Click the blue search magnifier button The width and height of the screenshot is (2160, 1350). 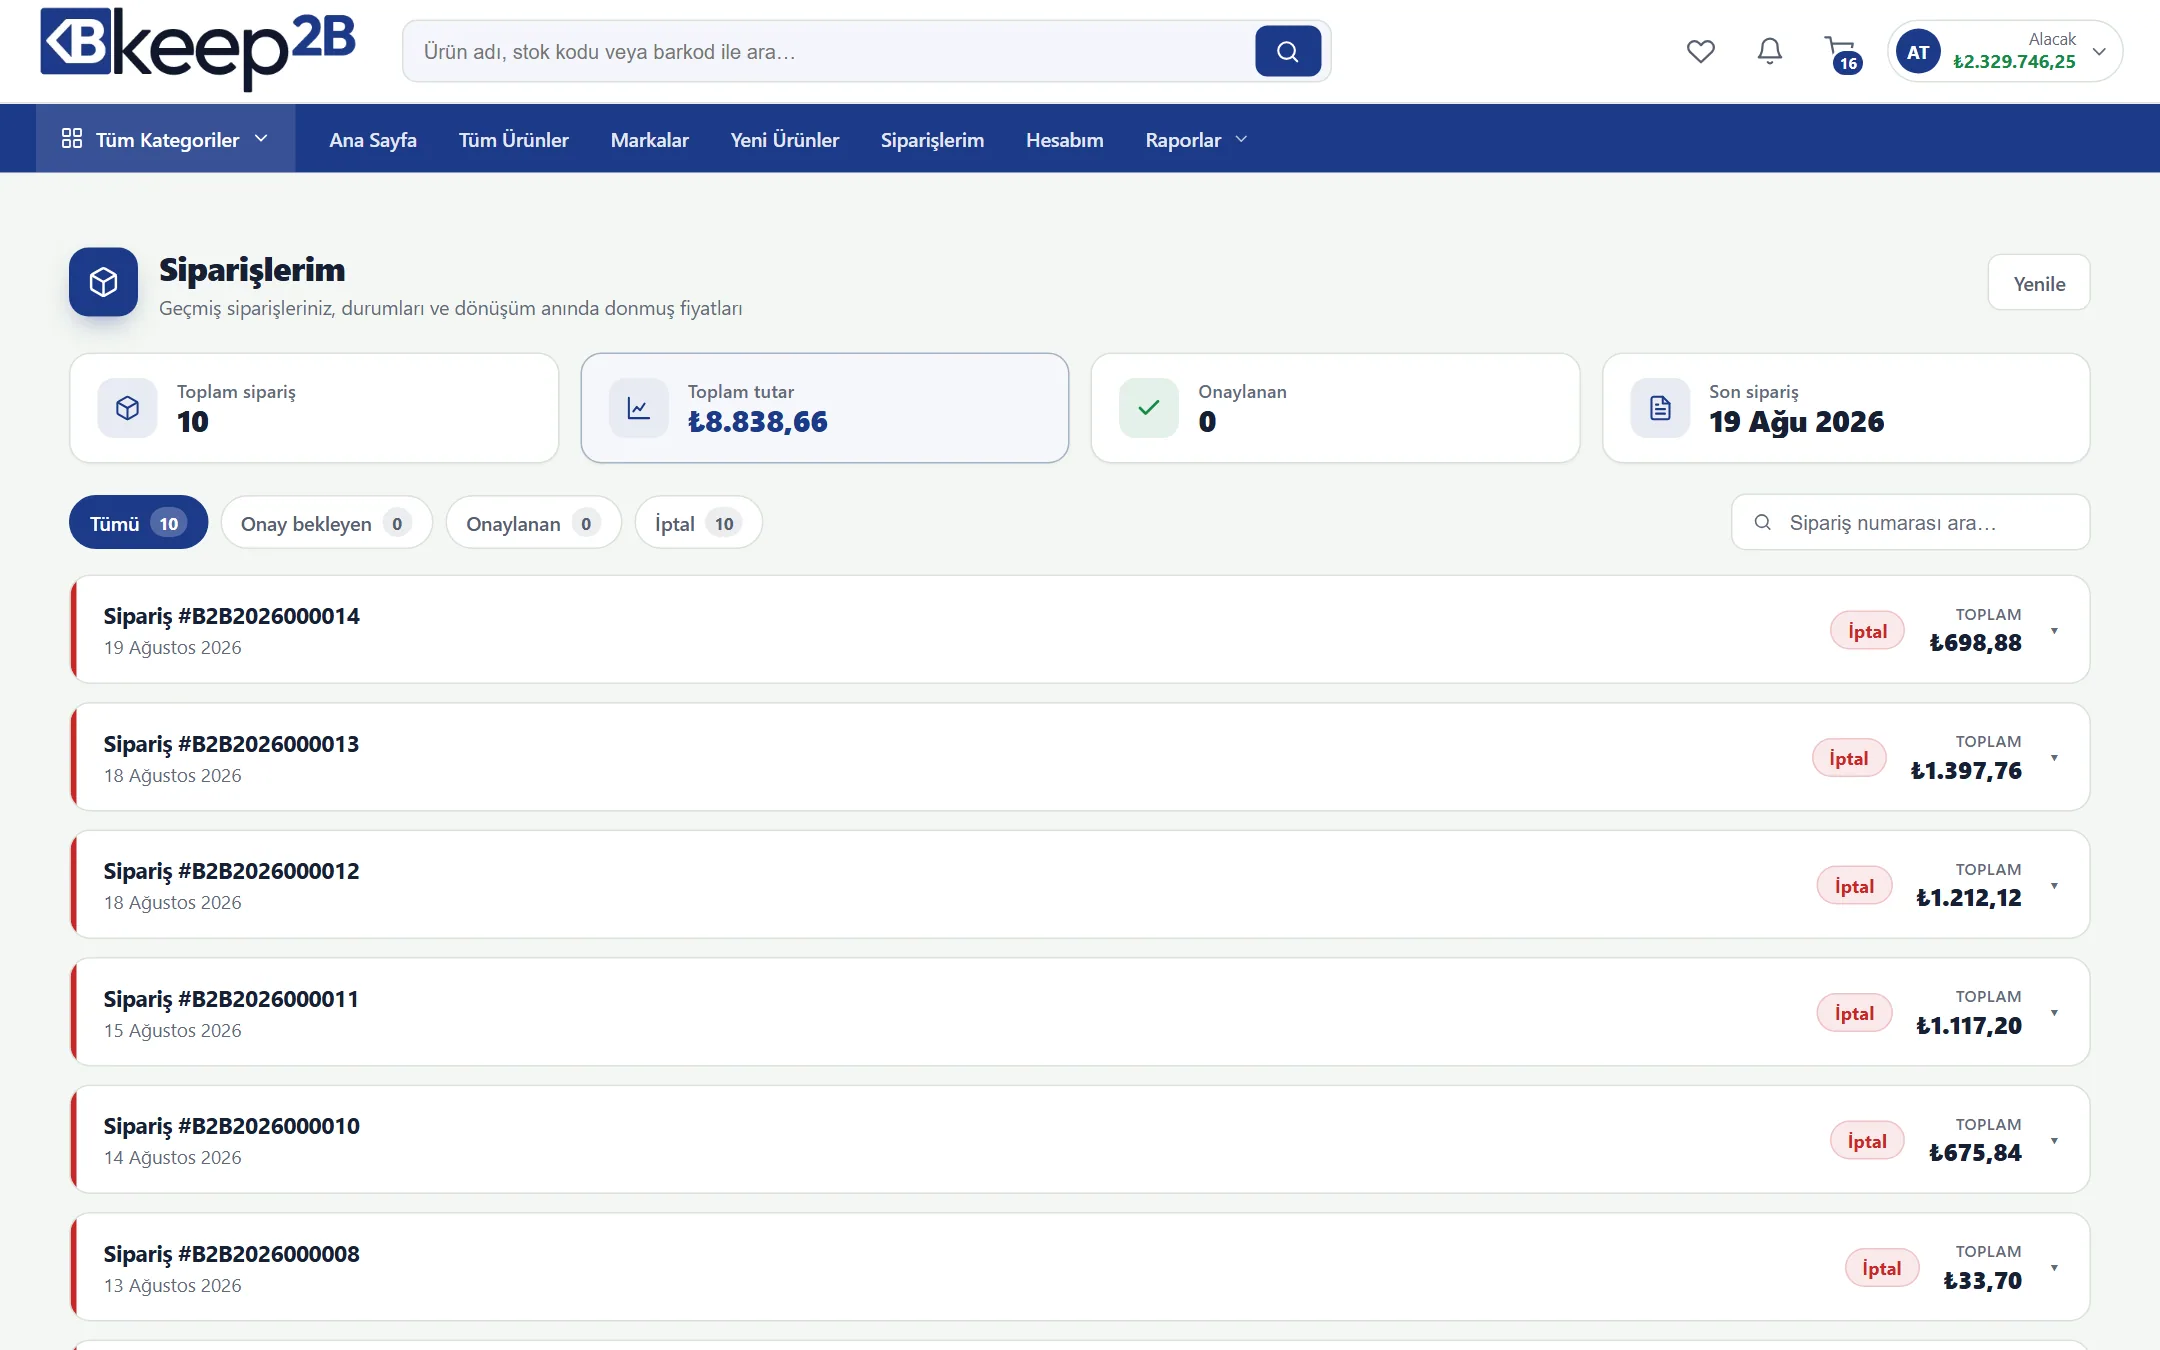1288,51
